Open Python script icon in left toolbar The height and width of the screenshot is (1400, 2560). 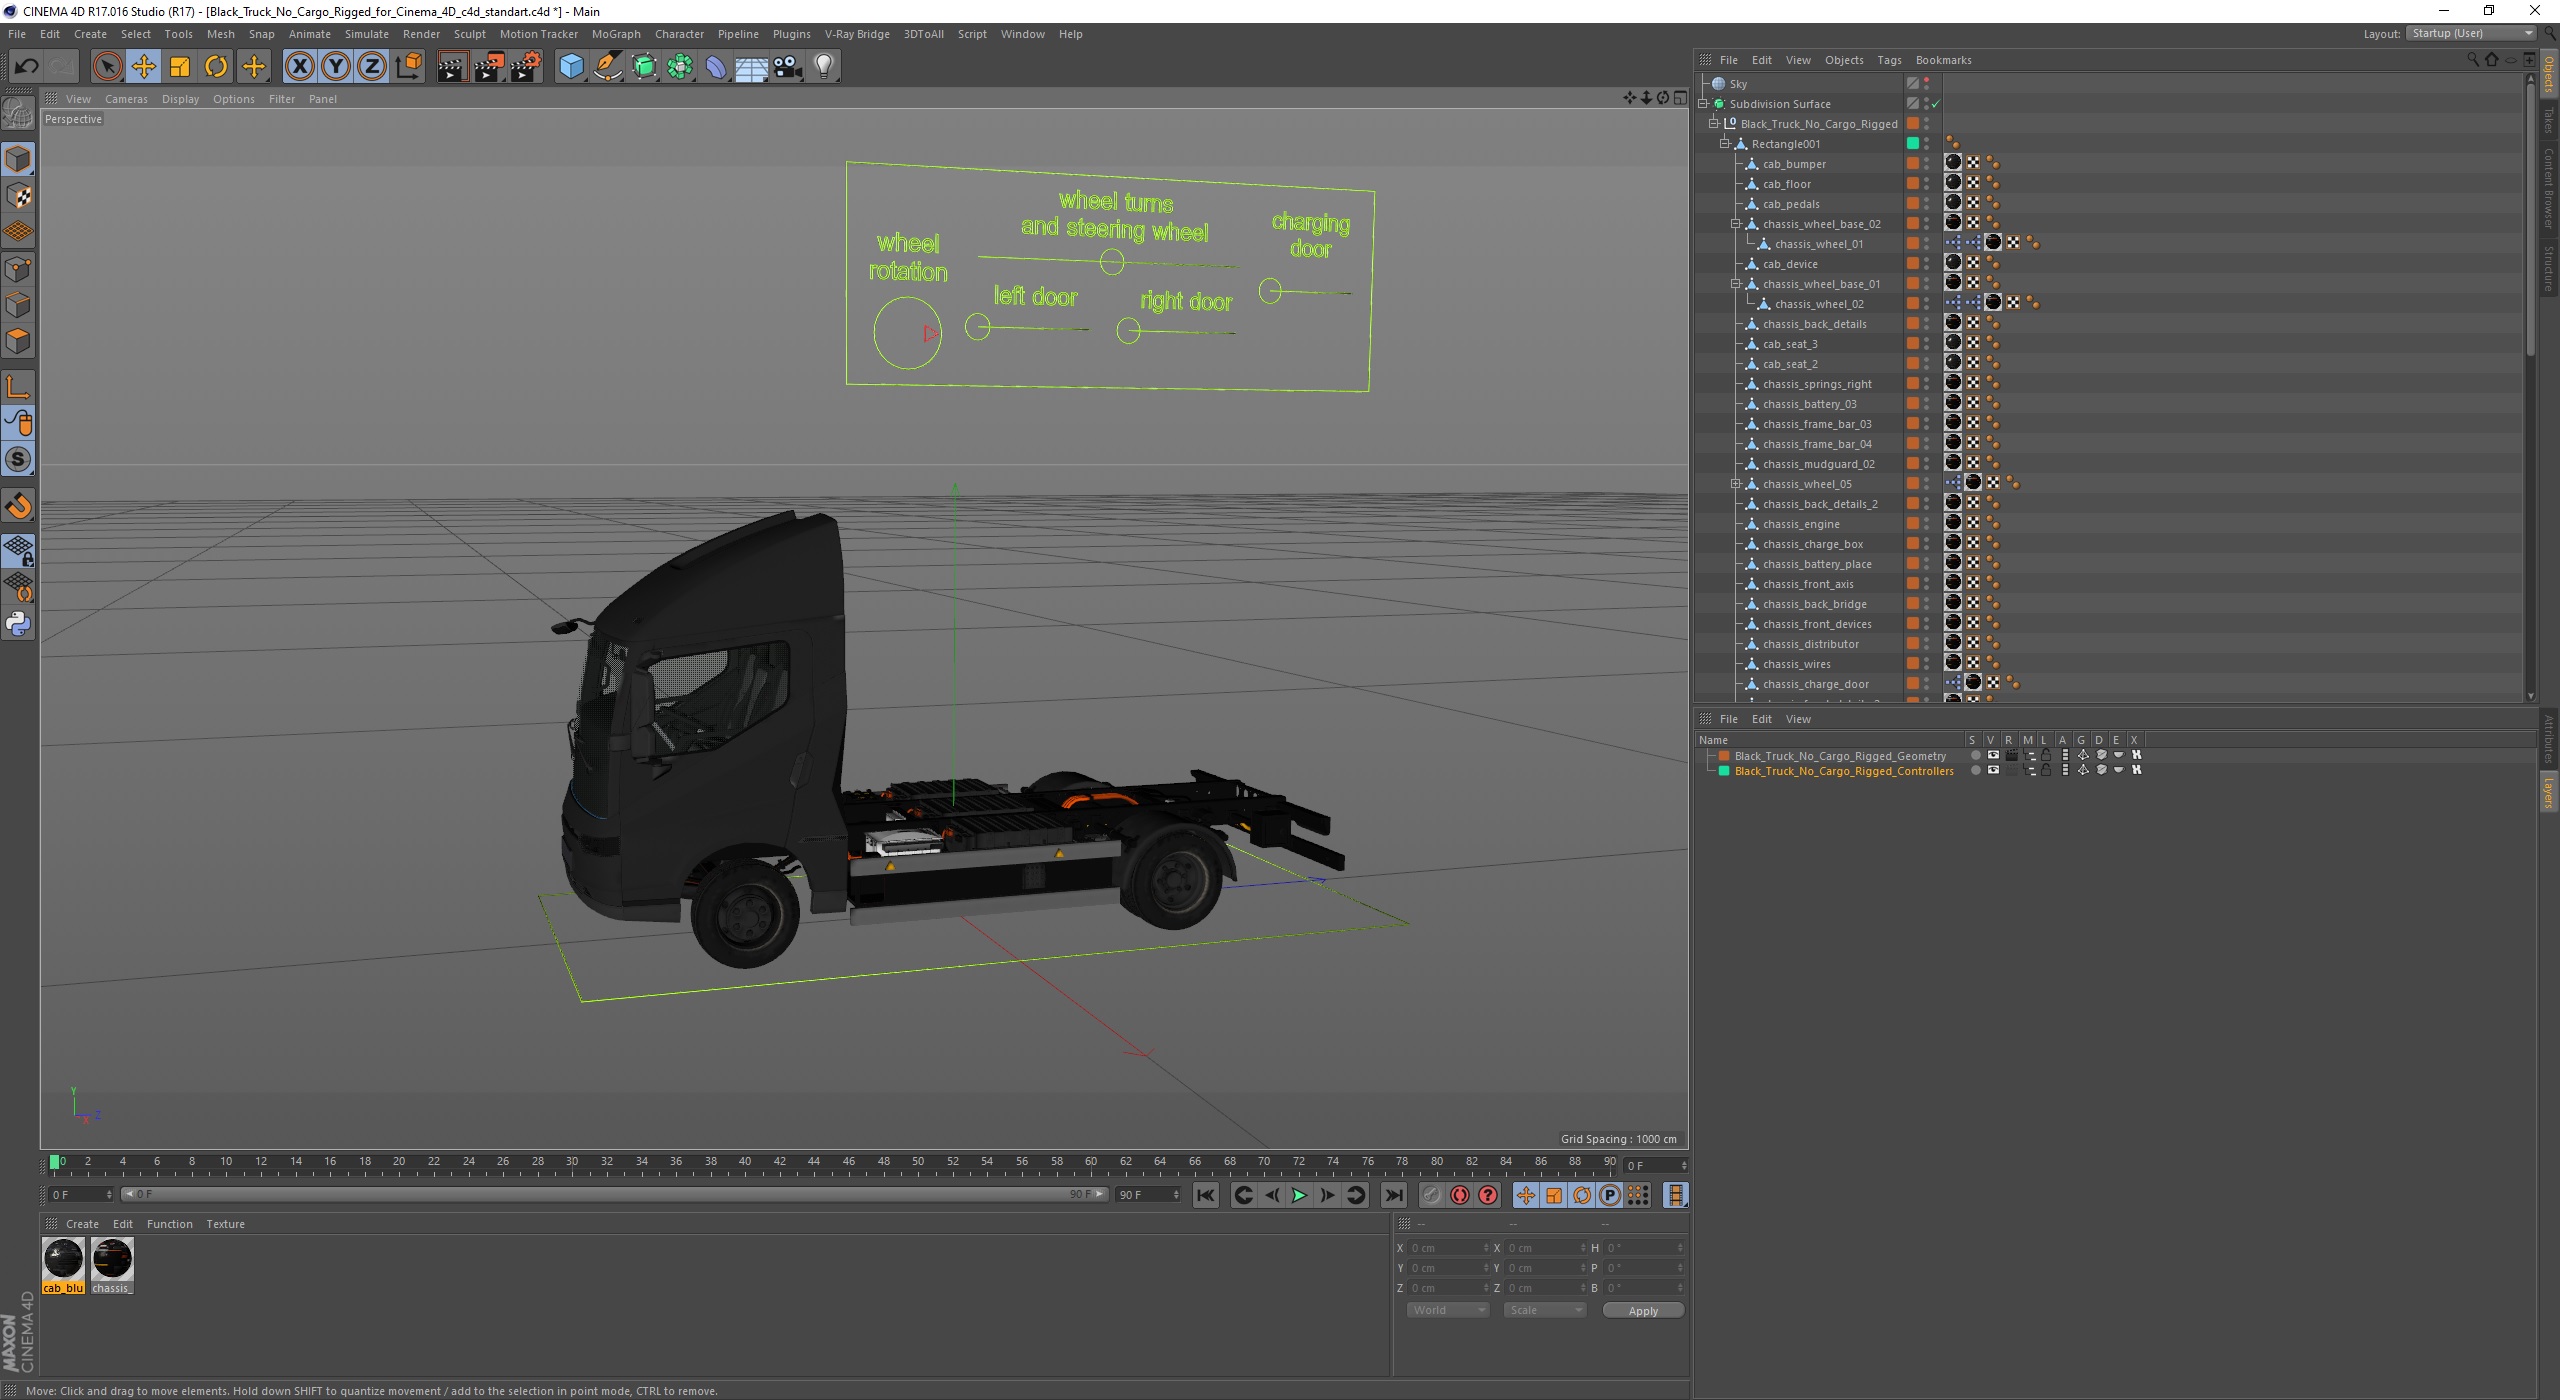click(18, 624)
